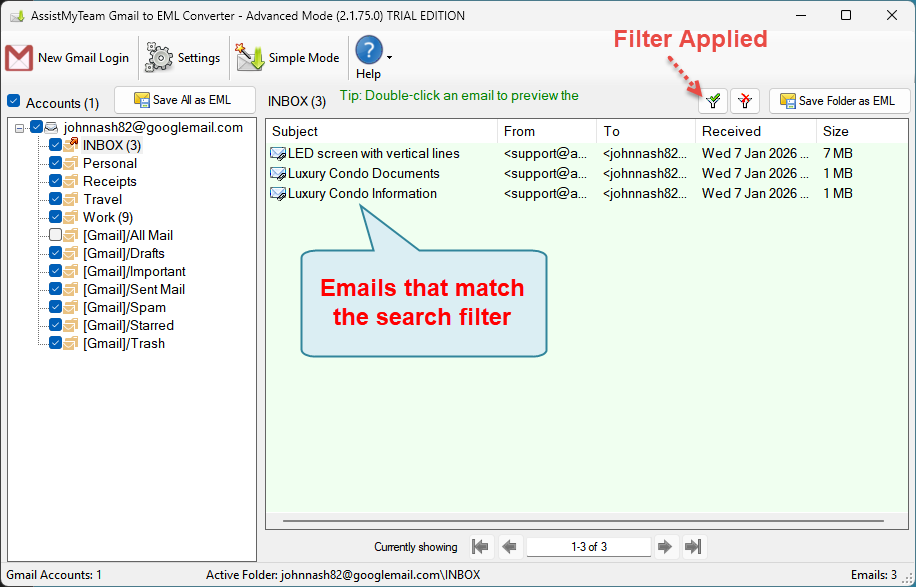Go to the next page arrow
Screen dimensions: 916x587
(x=665, y=547)
